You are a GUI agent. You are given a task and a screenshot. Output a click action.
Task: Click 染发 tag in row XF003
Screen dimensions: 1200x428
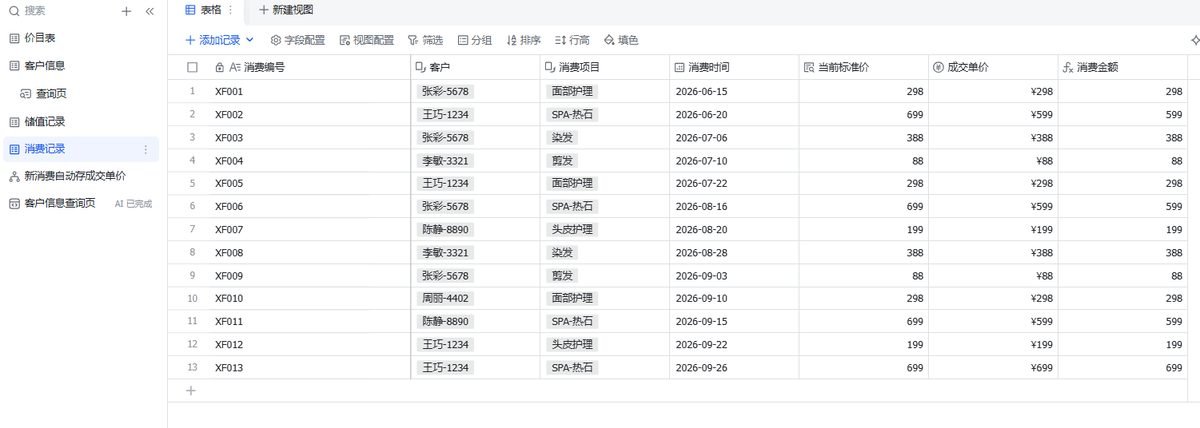pos(563,137)
